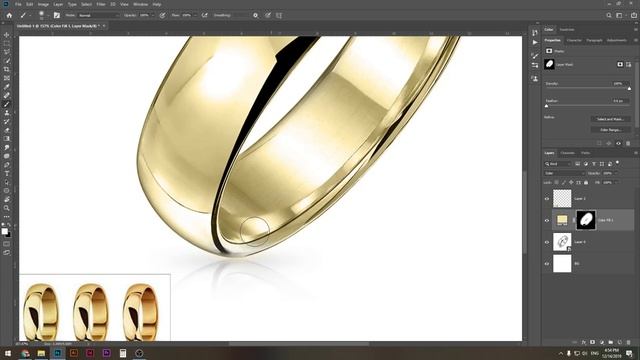The image size is (640, 360).
Task: Select the Color Fill 1 layer mask thumbnail
Action: tap(586, 220)
